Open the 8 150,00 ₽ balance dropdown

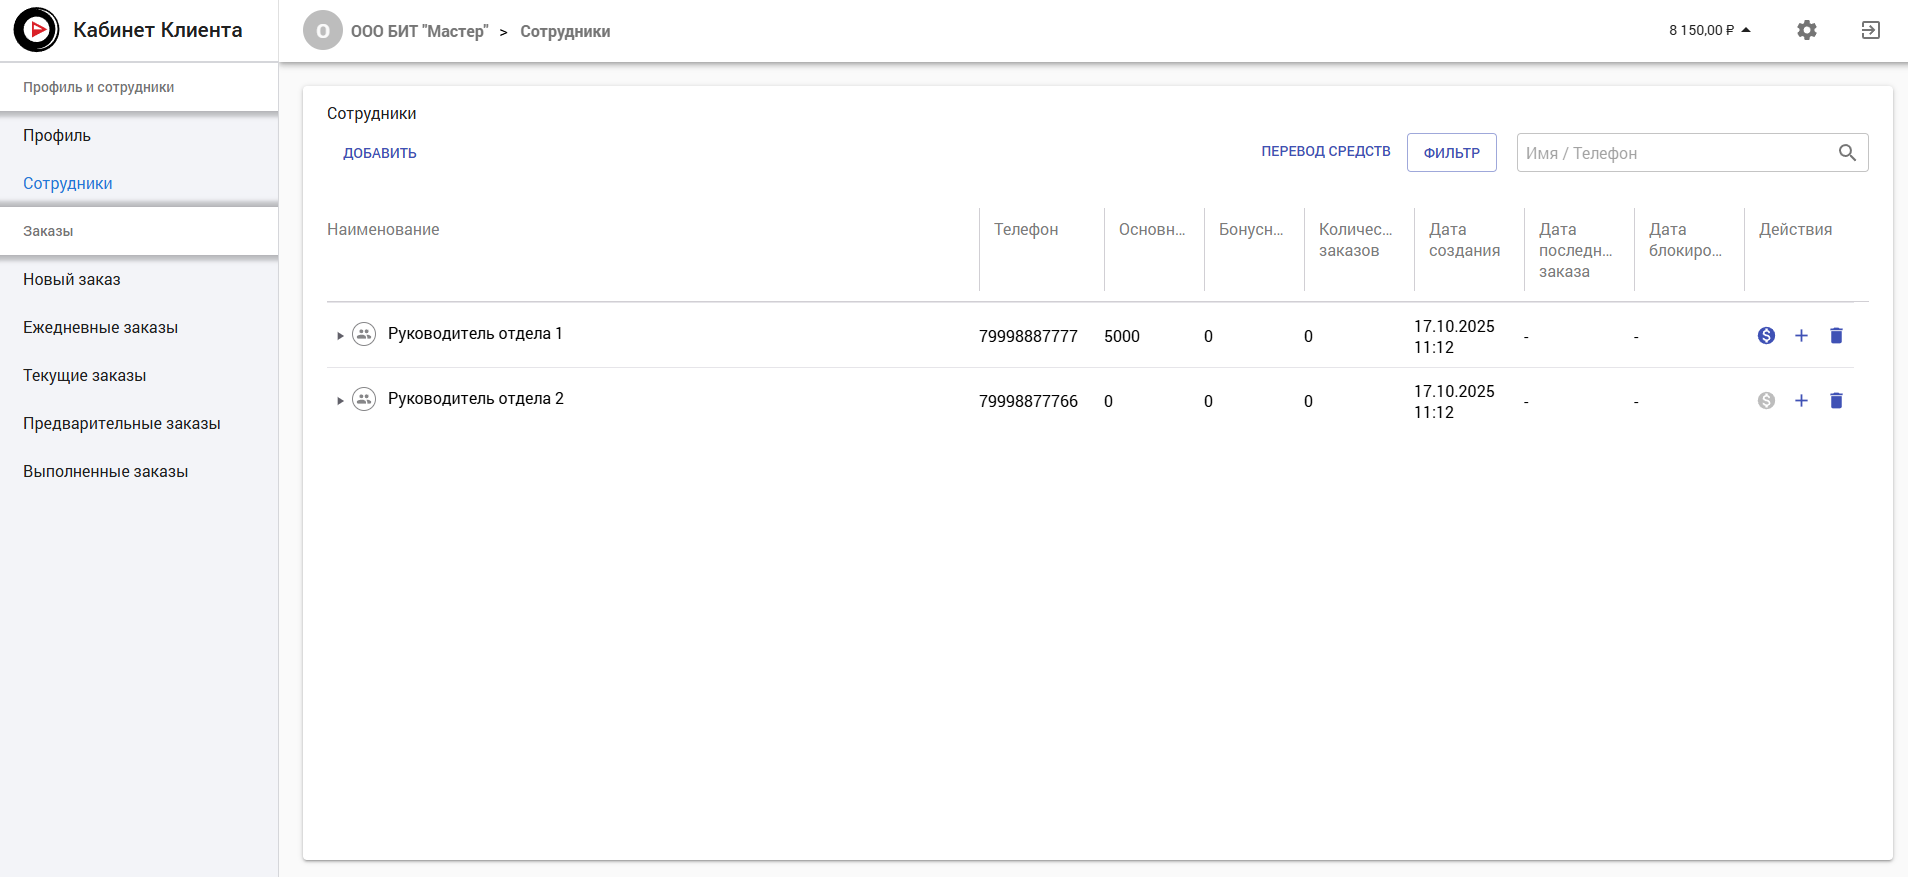(1709, 30)
